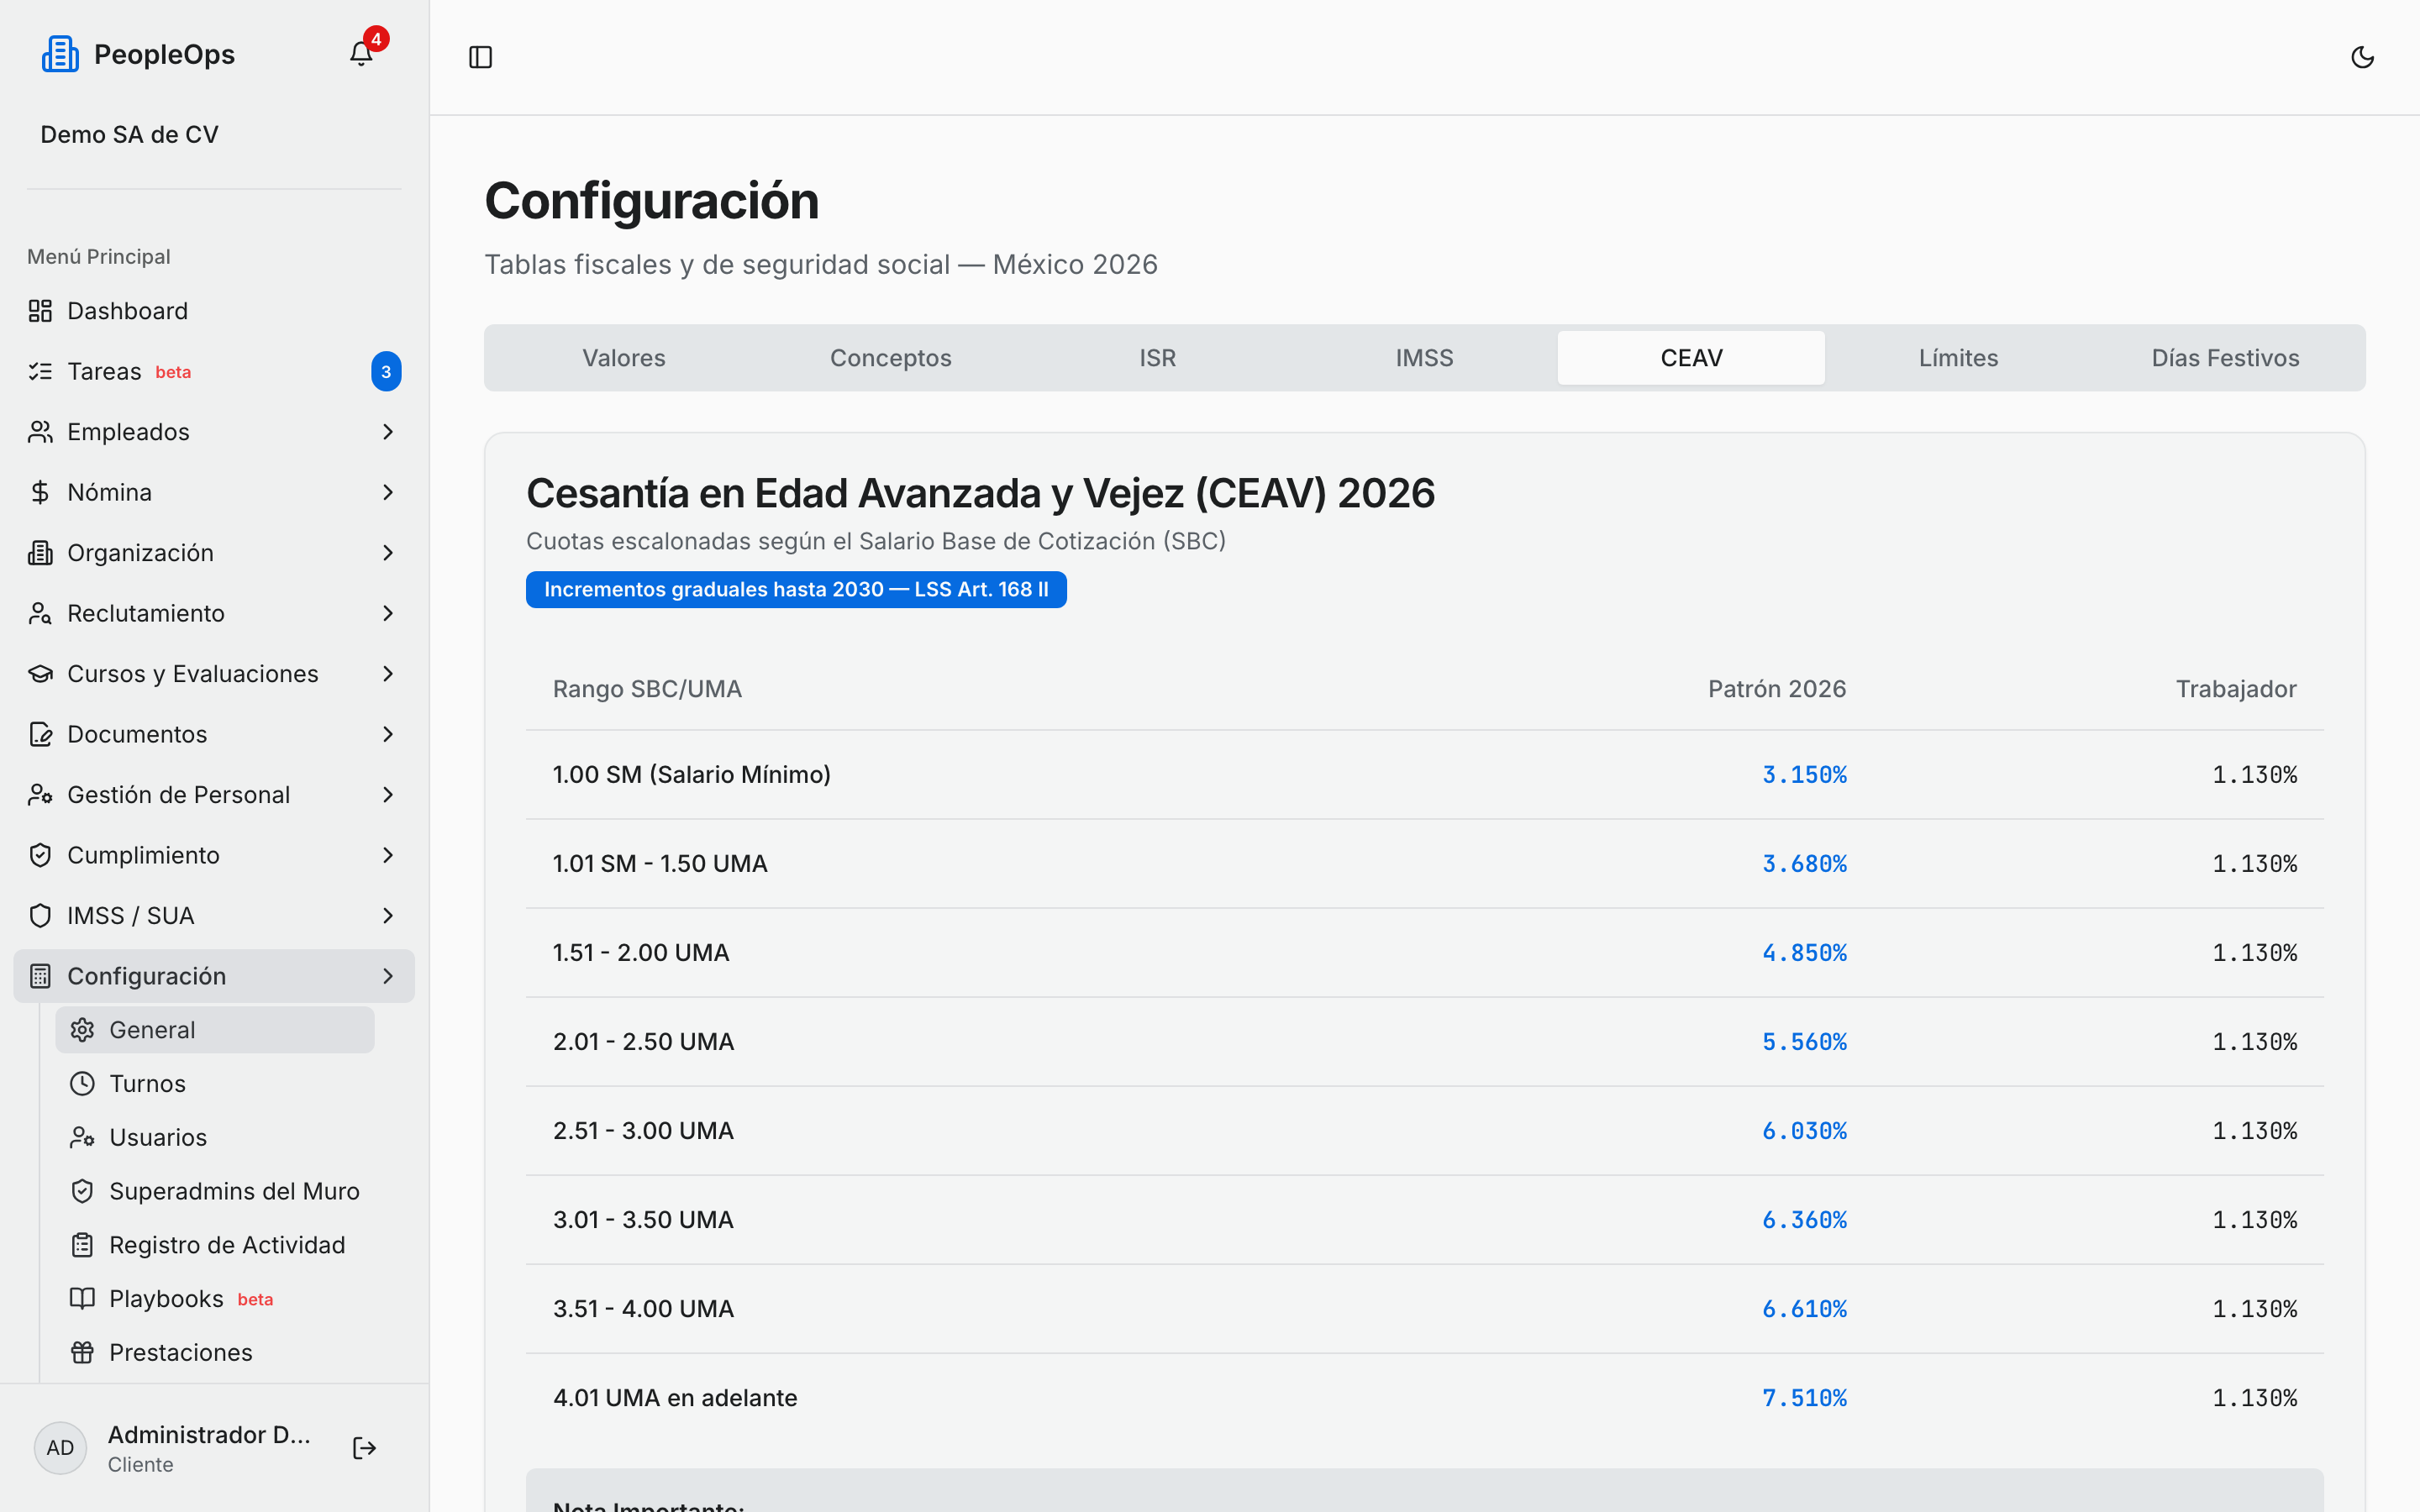The image size is (2420, 1512).
Task: Open the Turnos settings page
Action: tap(215, 1084)
